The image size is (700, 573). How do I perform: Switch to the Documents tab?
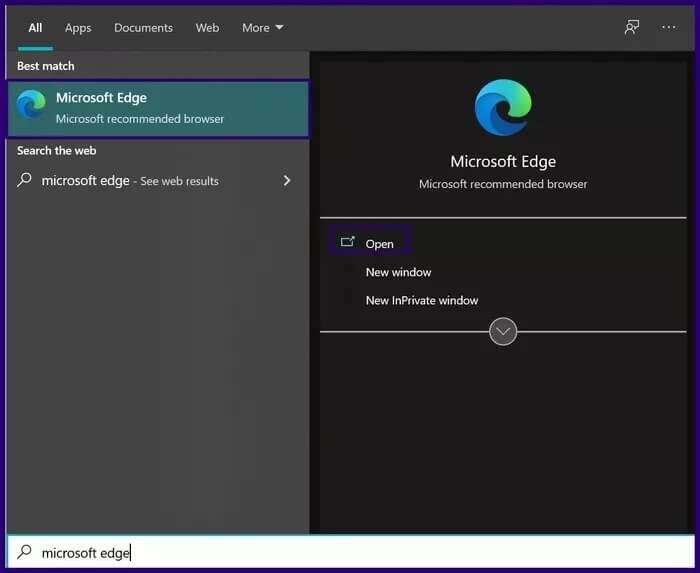[x=143, y=28]
